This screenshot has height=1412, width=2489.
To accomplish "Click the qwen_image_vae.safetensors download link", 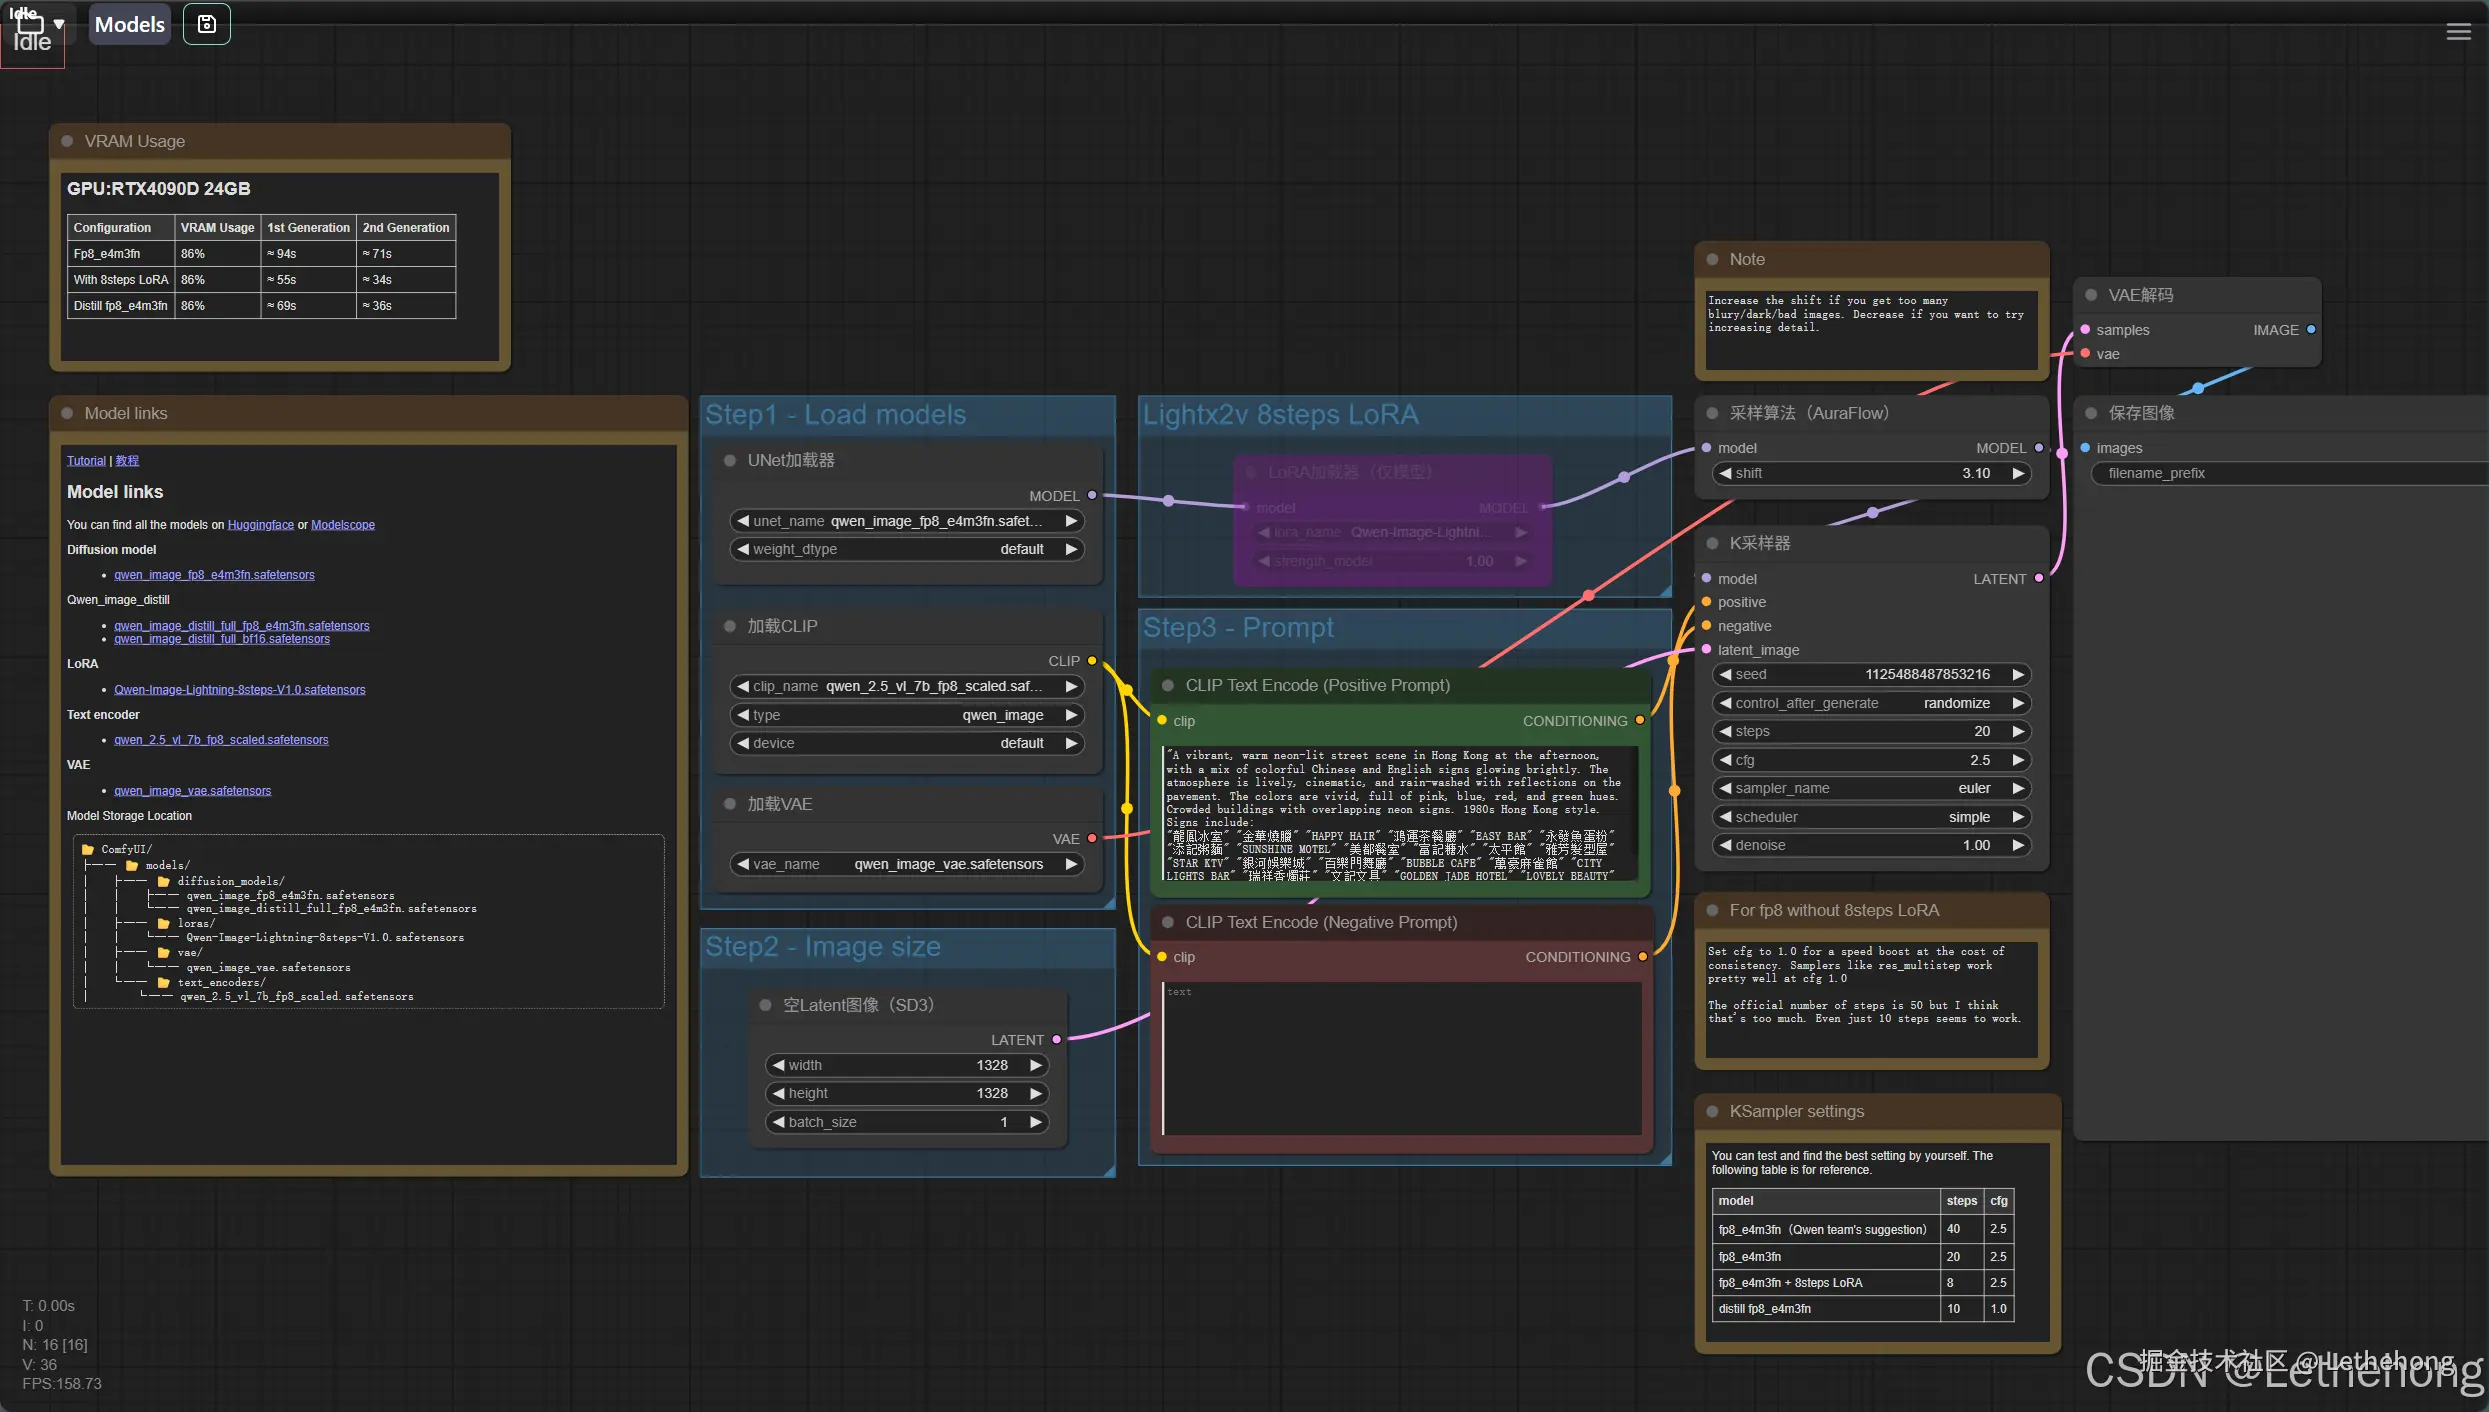I will pyautogui.click(x=192, y=791).
